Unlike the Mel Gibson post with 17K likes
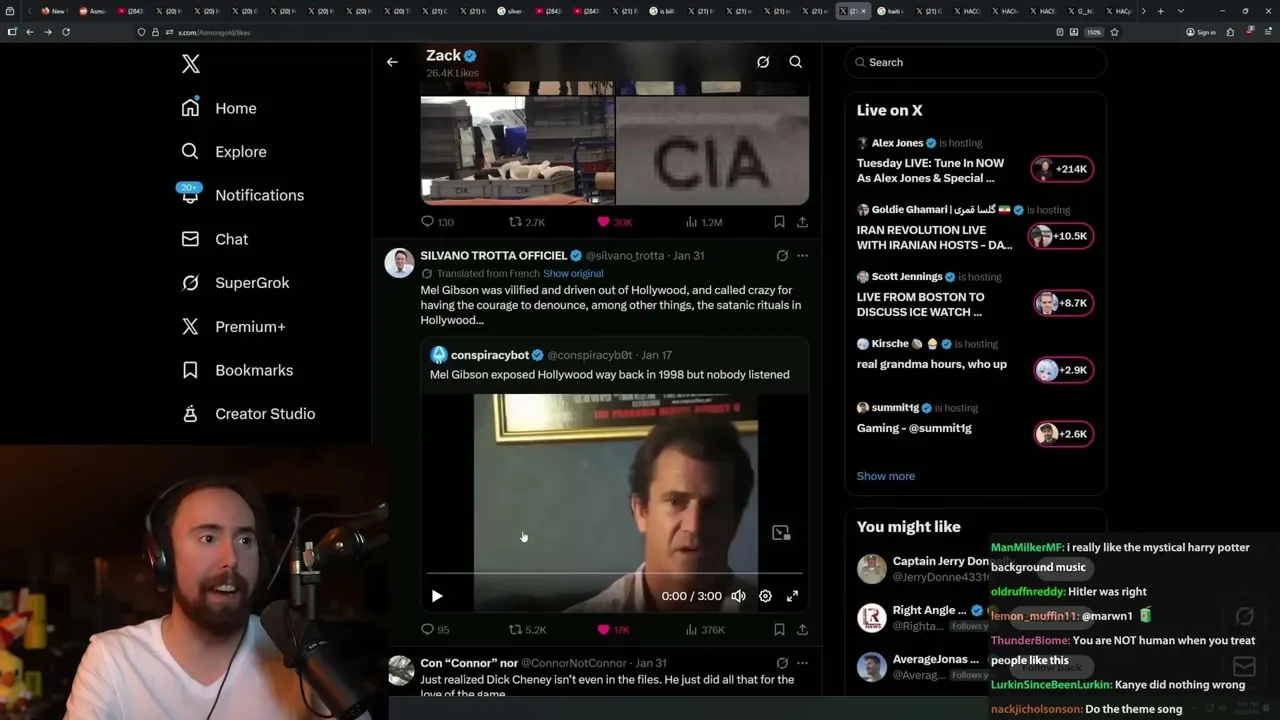The height and width of the screenshot is (720, 1280). (613, 630)
